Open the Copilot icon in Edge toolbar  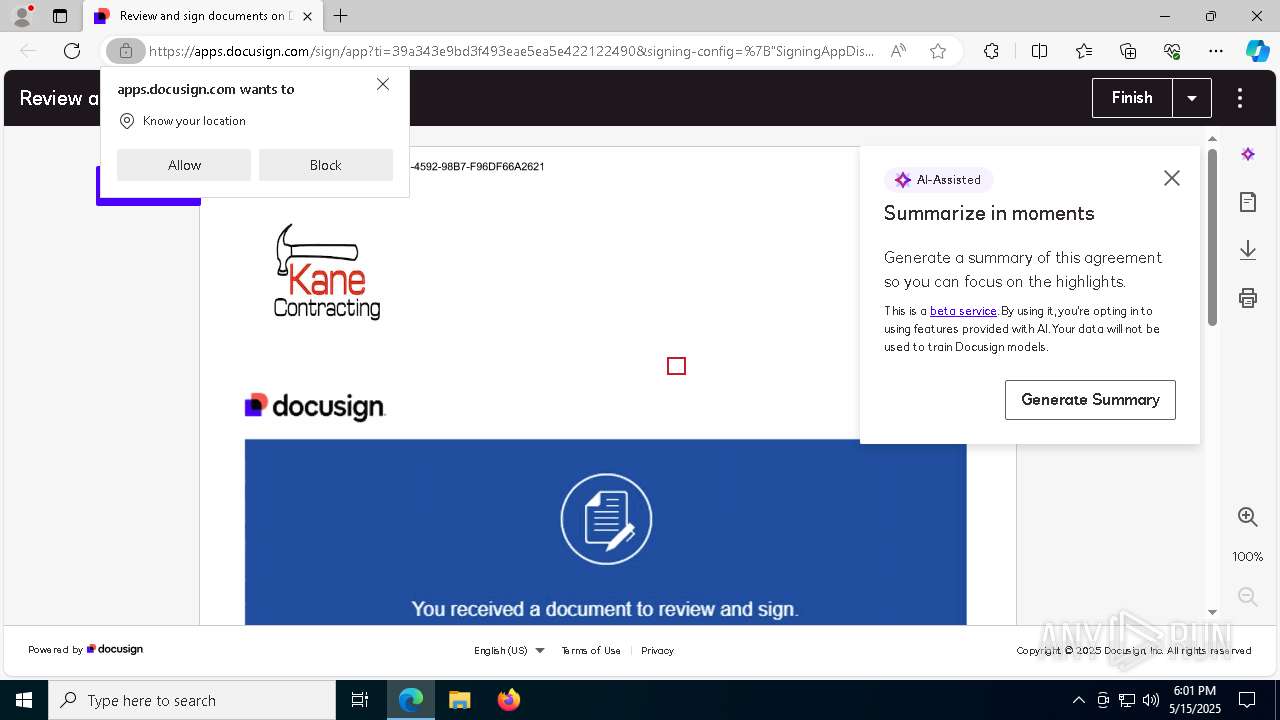[1257, 51]
